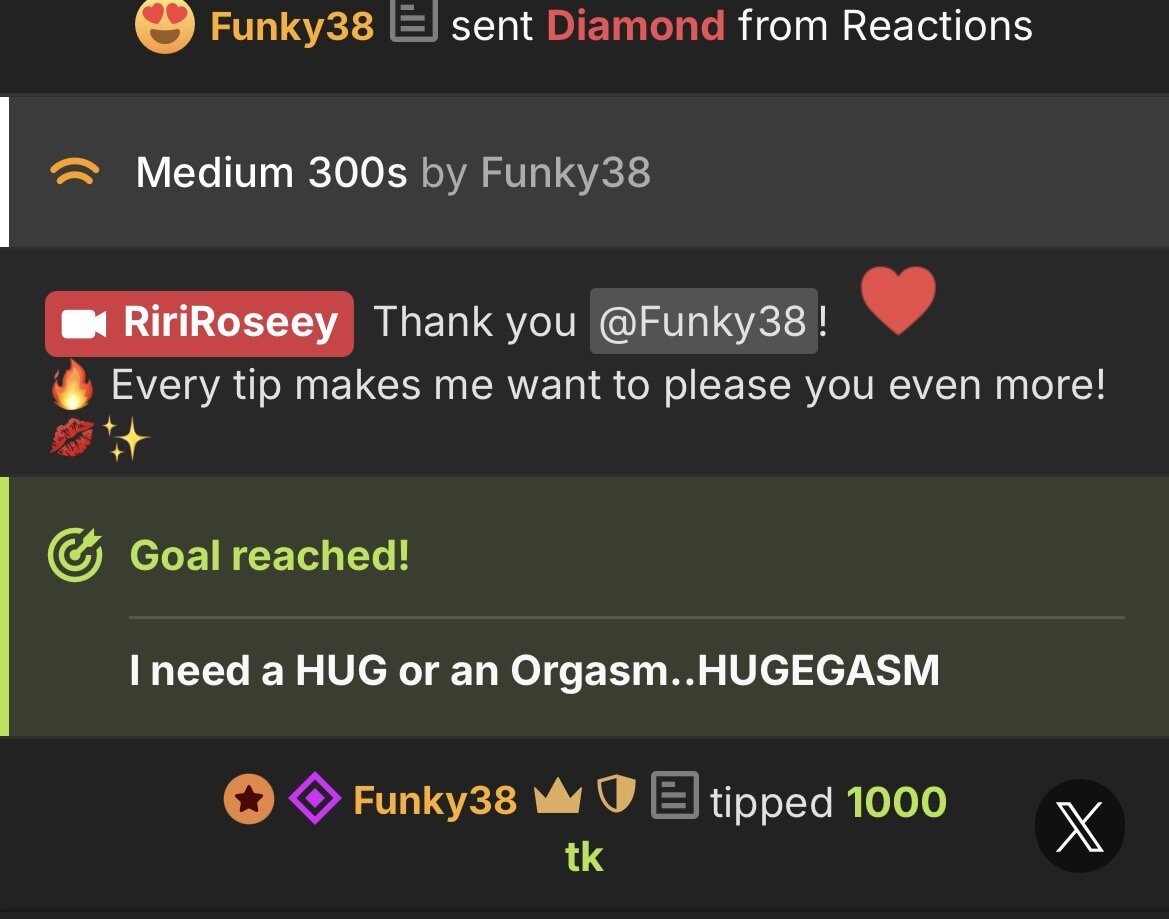Click the green goal target icon
The height and width of the screenshot is (919, 1169).
tap(75, 555)
